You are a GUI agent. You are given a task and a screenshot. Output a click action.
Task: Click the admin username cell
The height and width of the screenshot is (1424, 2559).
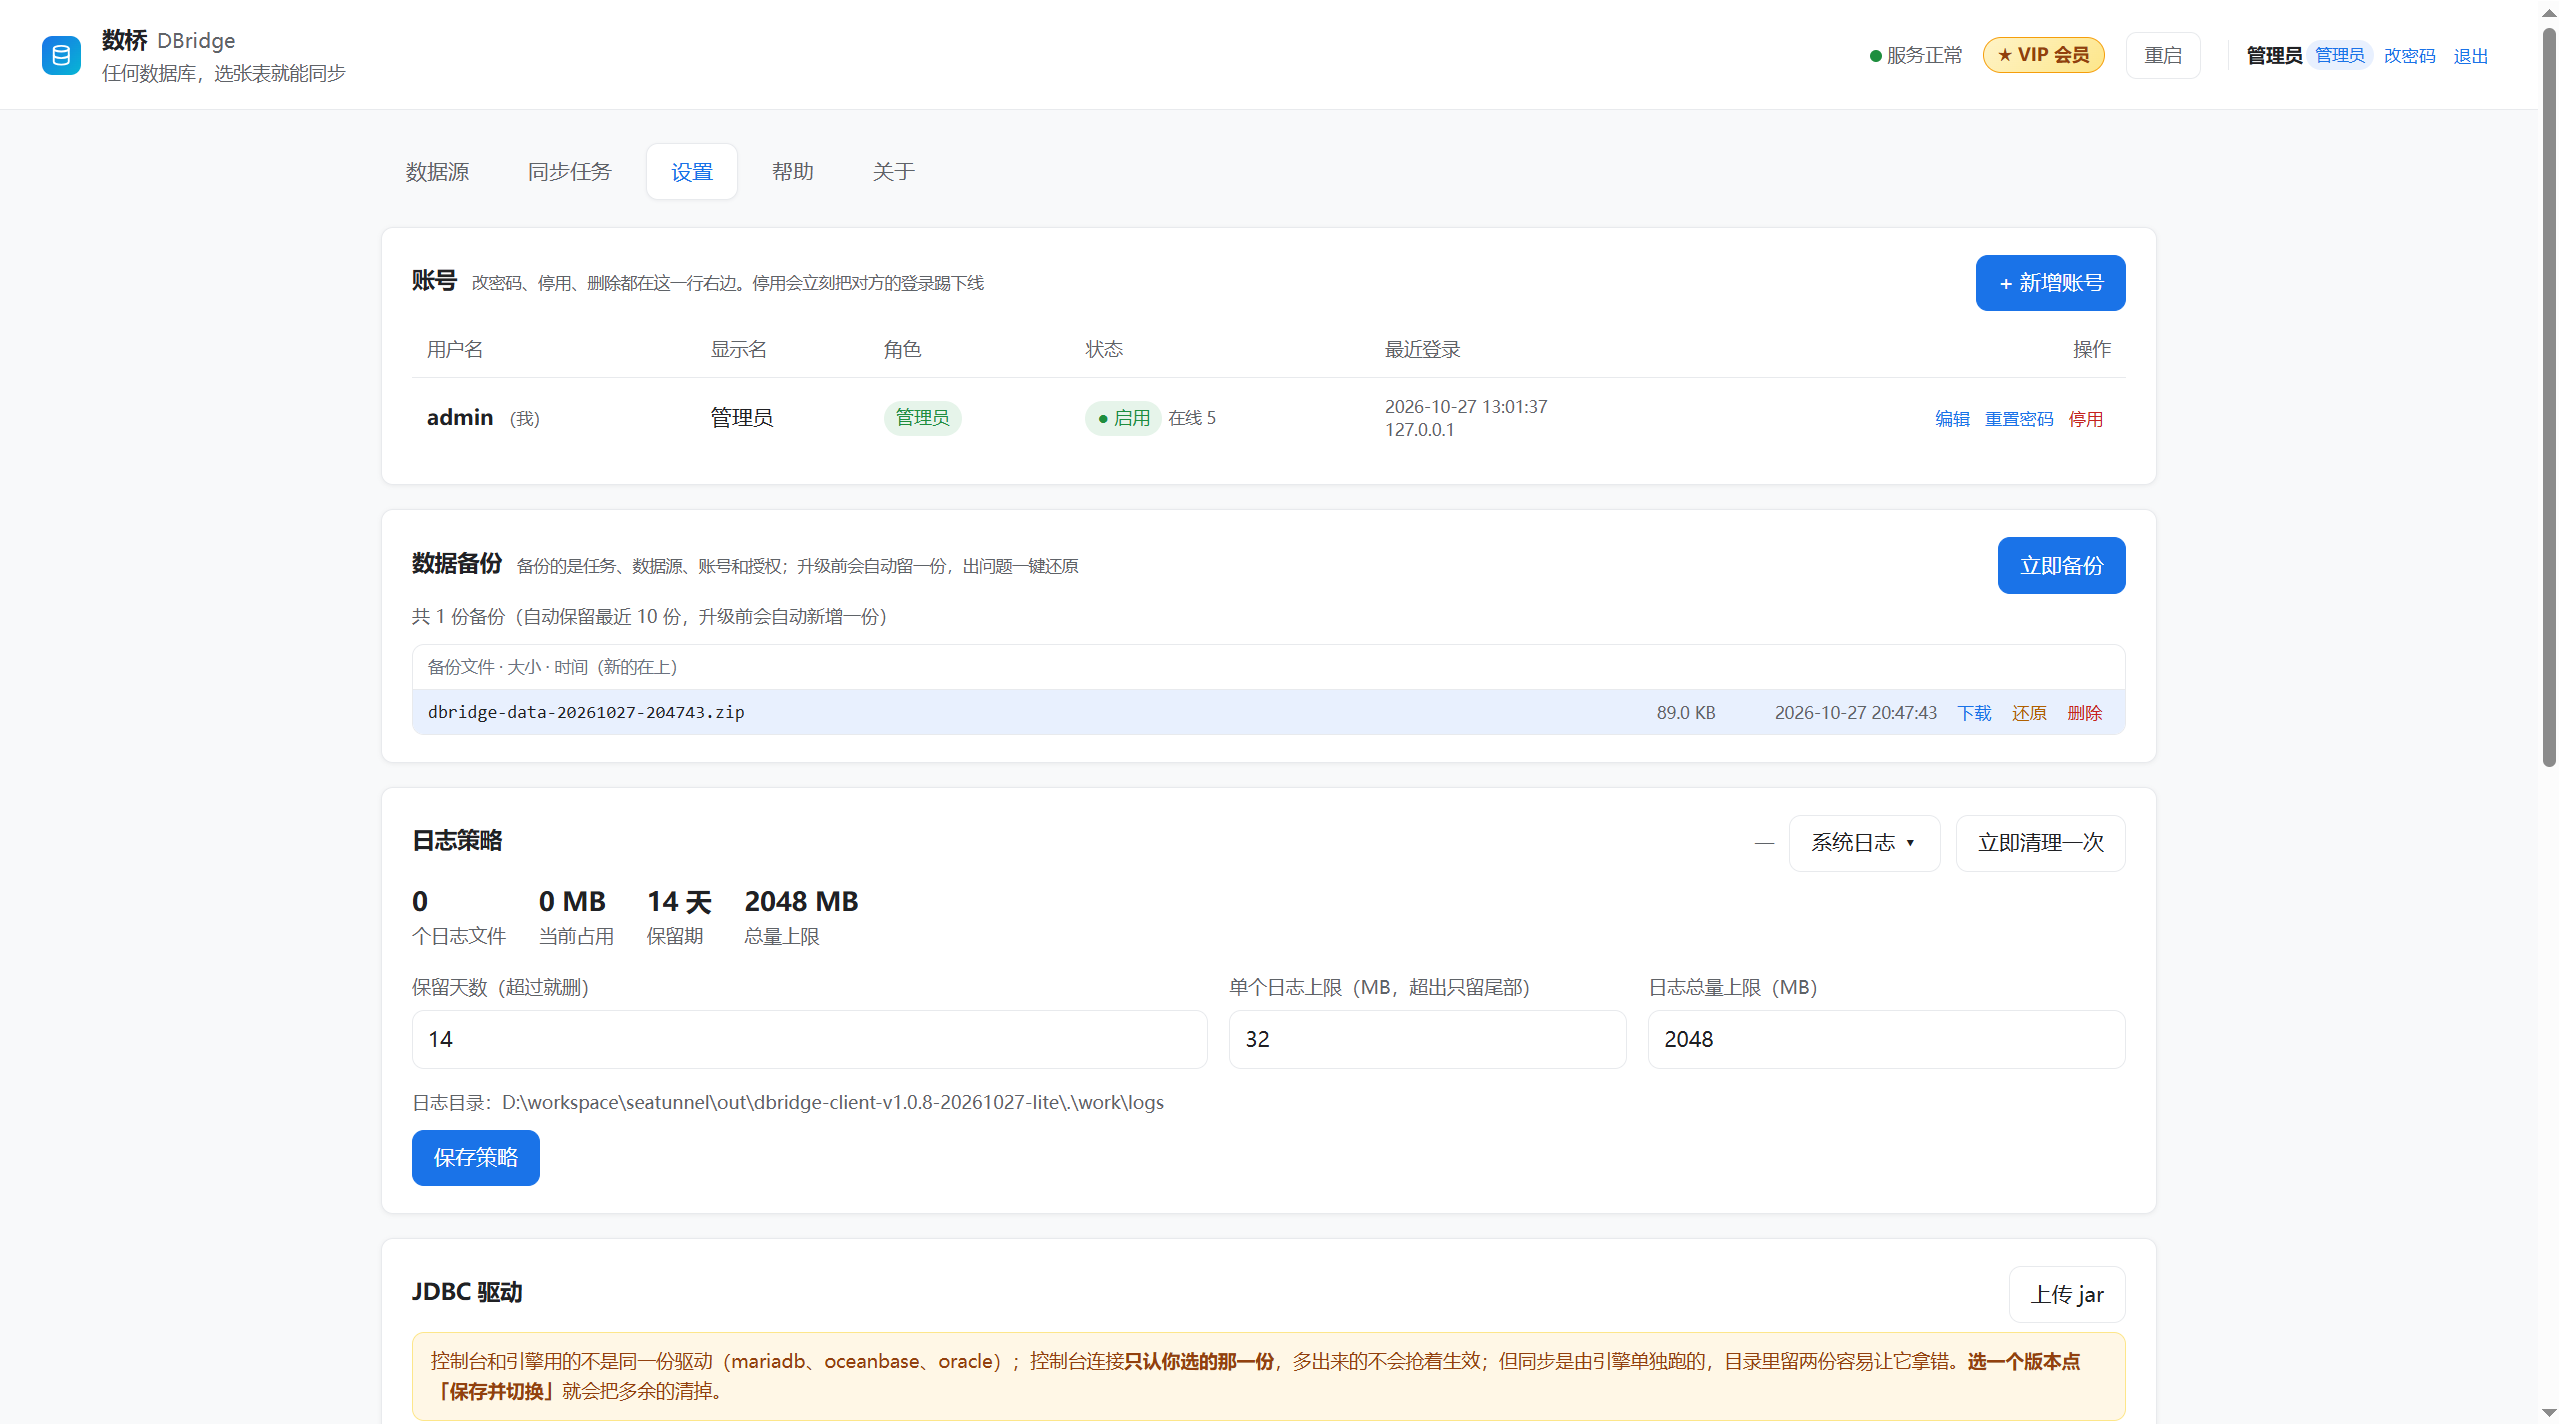(x=459, y=418)
